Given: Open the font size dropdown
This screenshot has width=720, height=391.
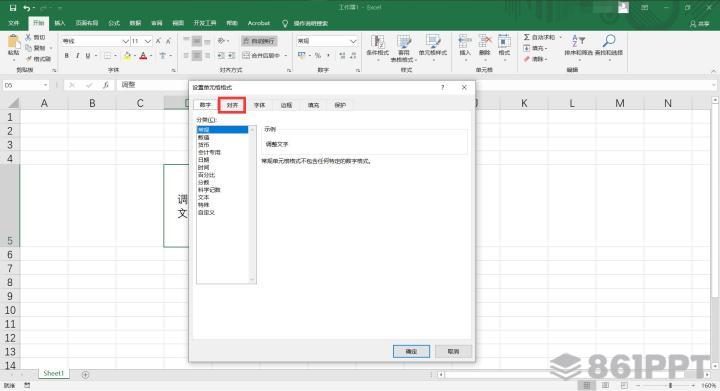Looking at the screenshot, I should (147, 41).
